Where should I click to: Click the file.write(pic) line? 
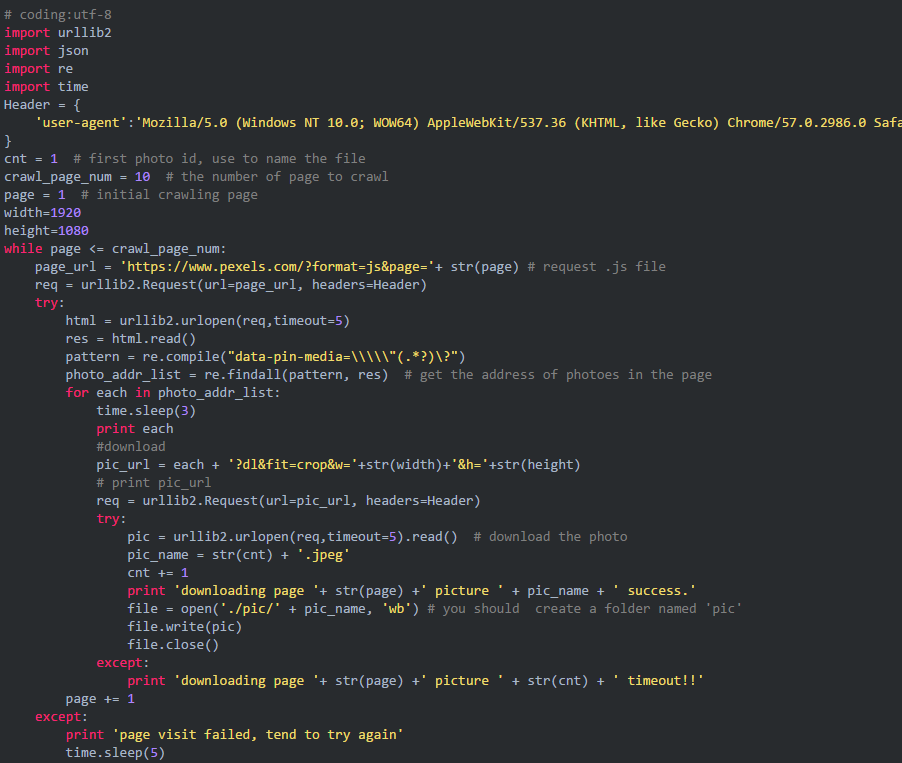(185, 627)
